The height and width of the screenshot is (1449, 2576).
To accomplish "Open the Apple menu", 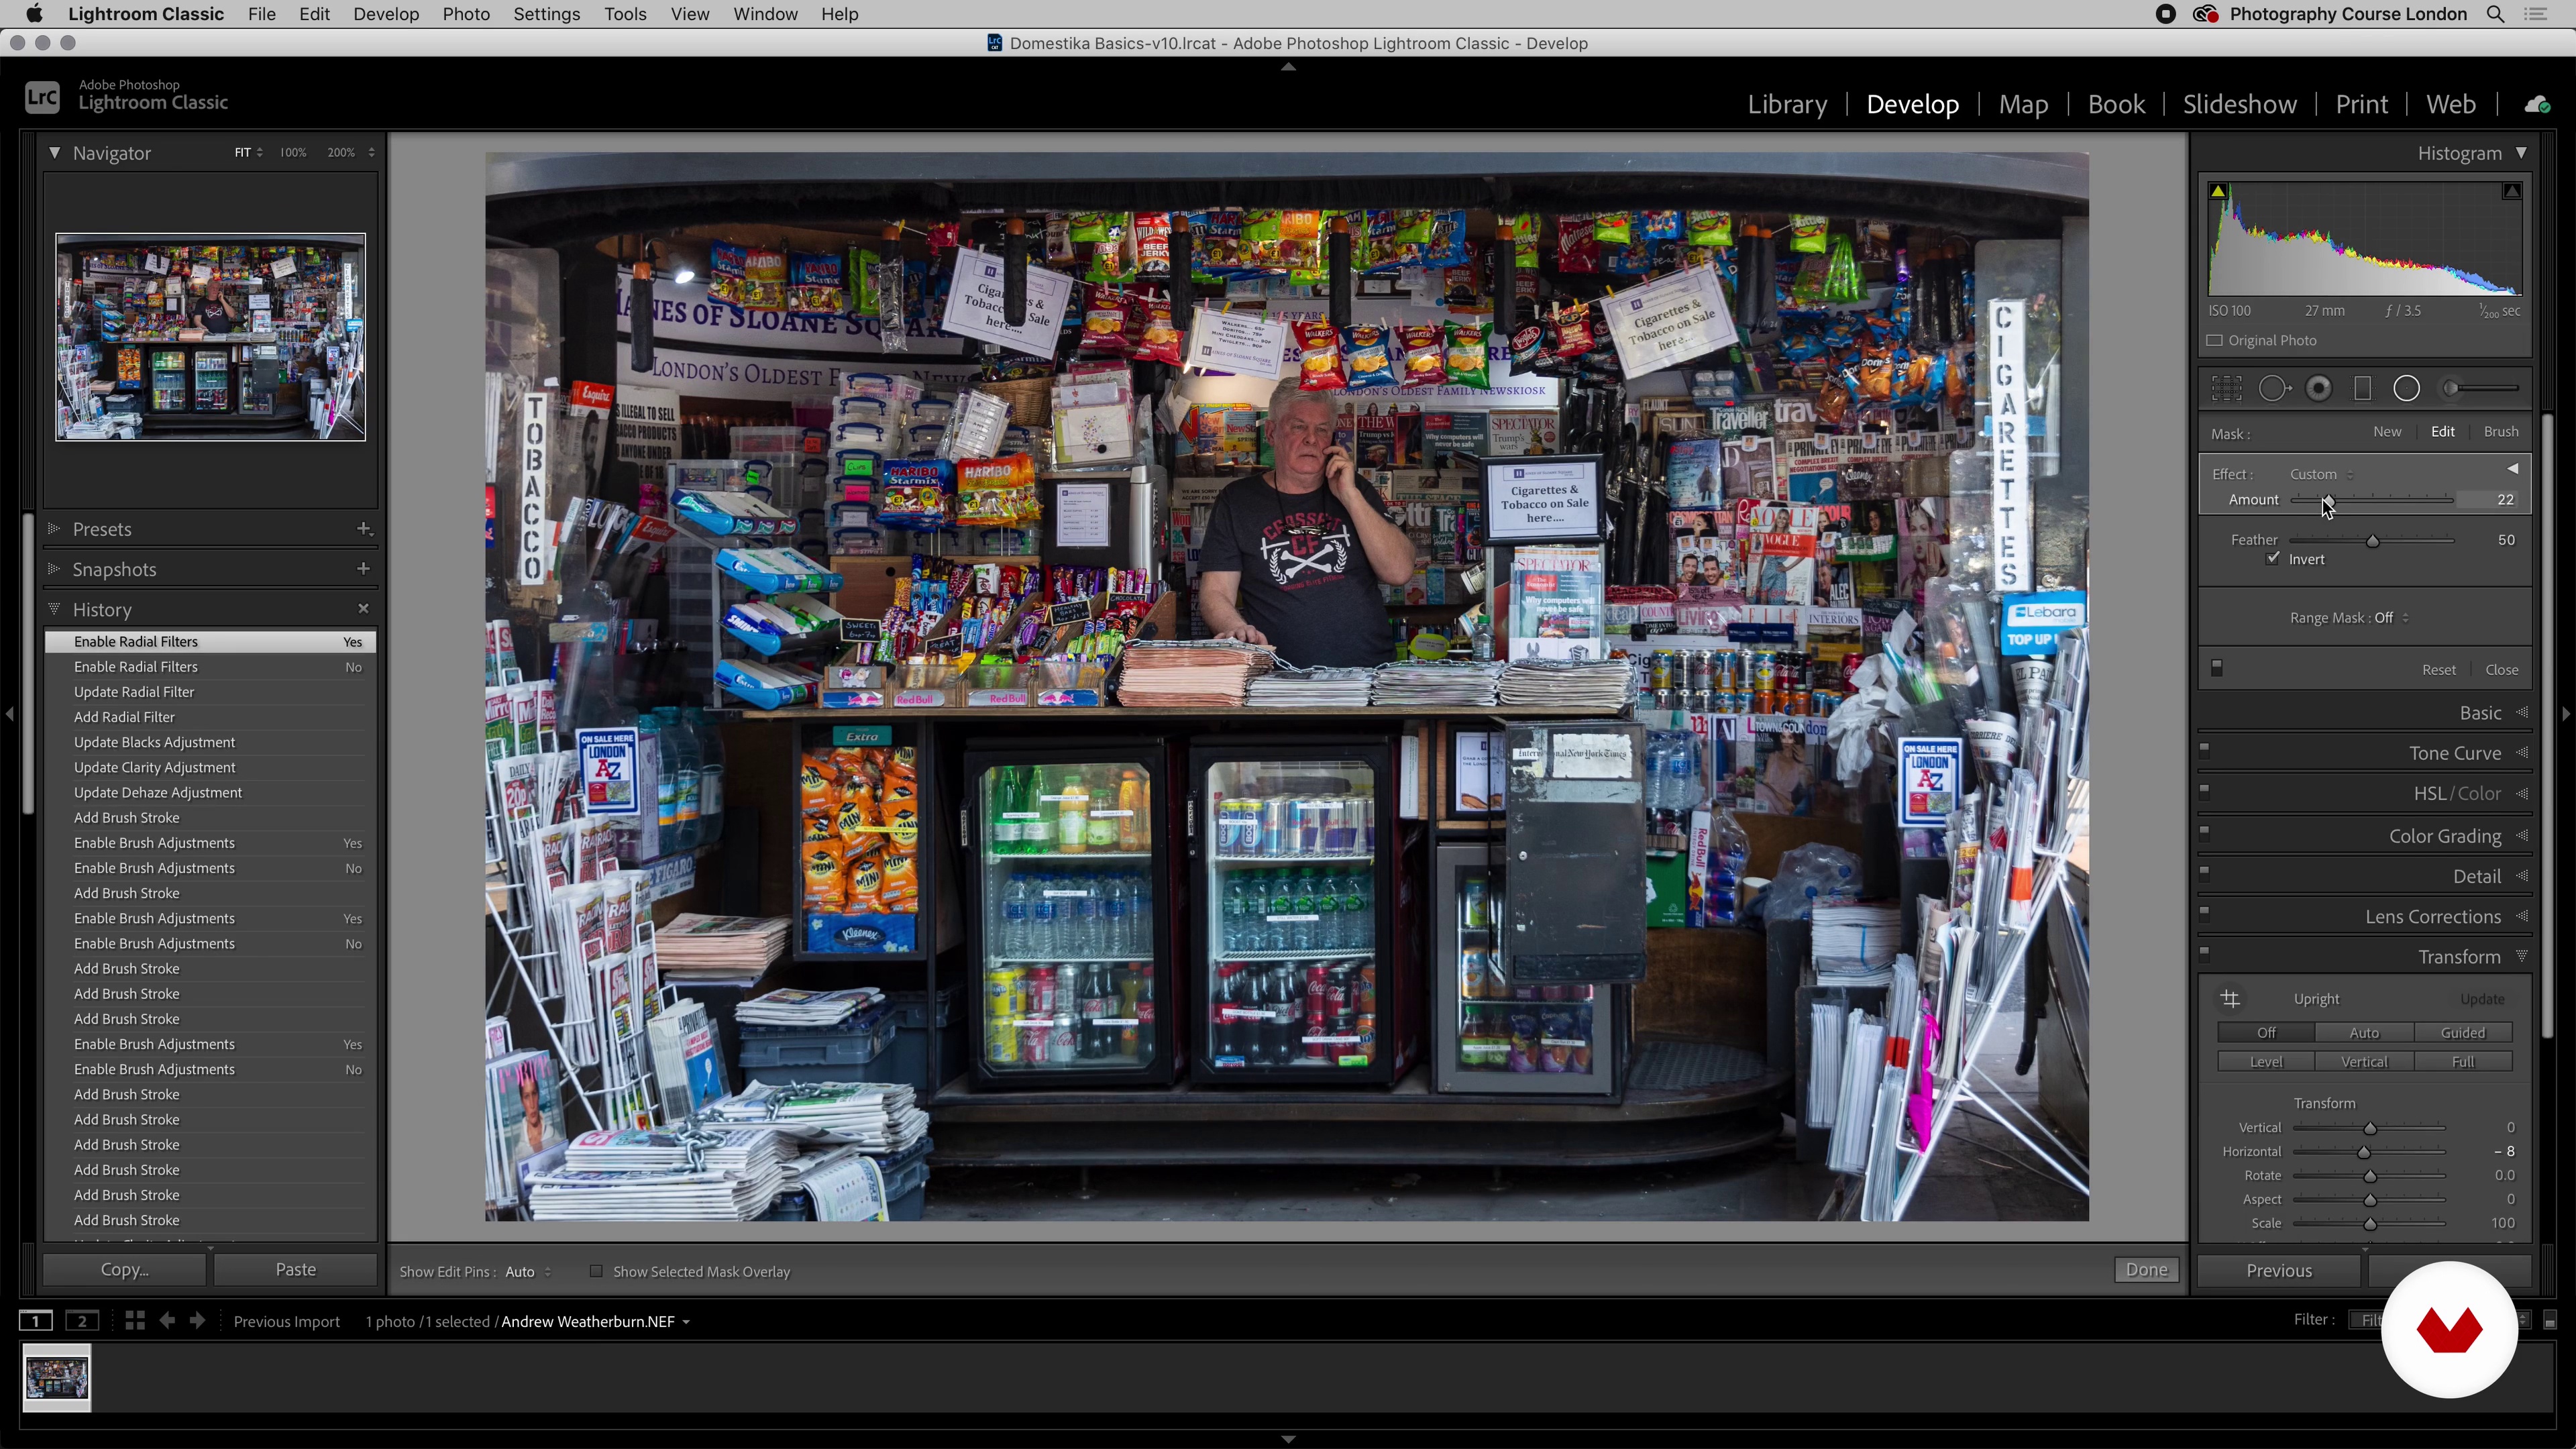I will [x=34, y=14].
